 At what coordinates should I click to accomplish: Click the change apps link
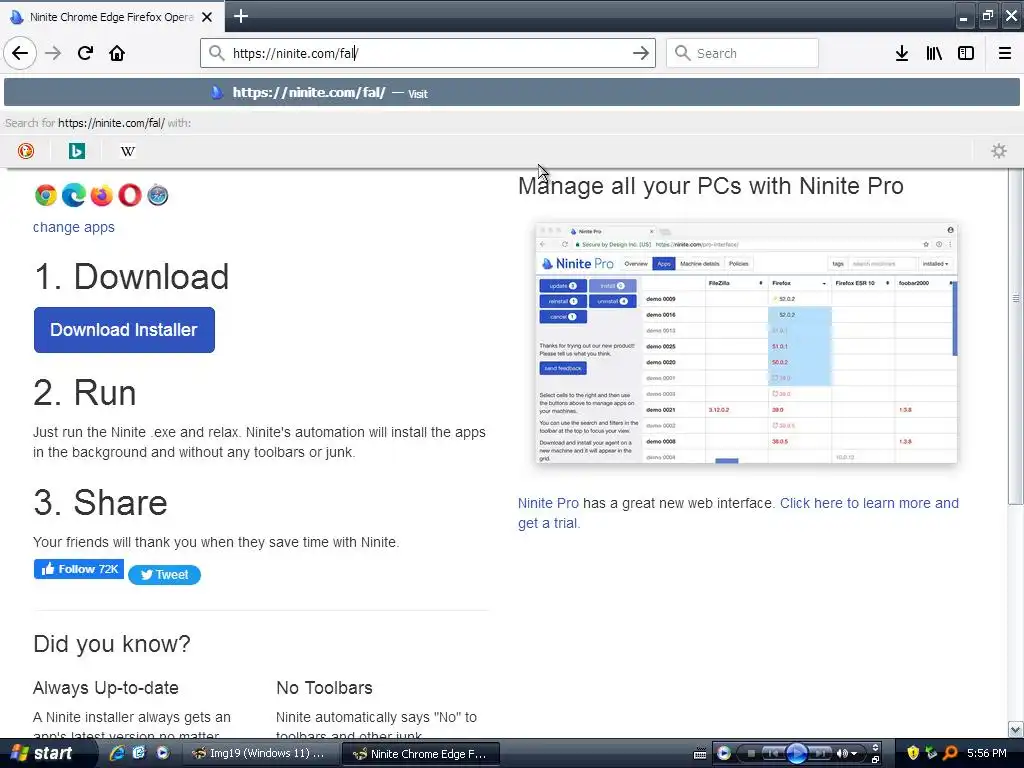(x=74, y=227)
